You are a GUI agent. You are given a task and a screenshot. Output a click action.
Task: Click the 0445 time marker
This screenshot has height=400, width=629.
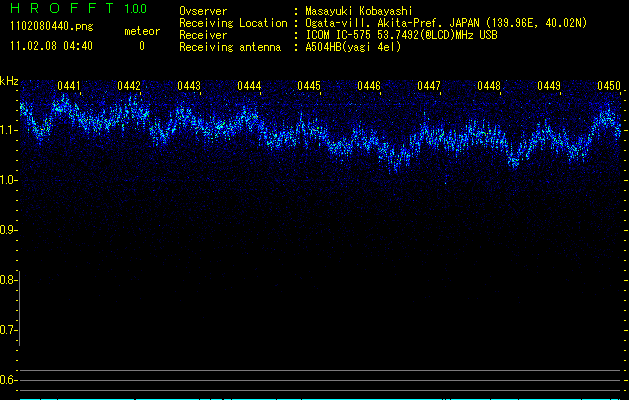coord(309,87)
